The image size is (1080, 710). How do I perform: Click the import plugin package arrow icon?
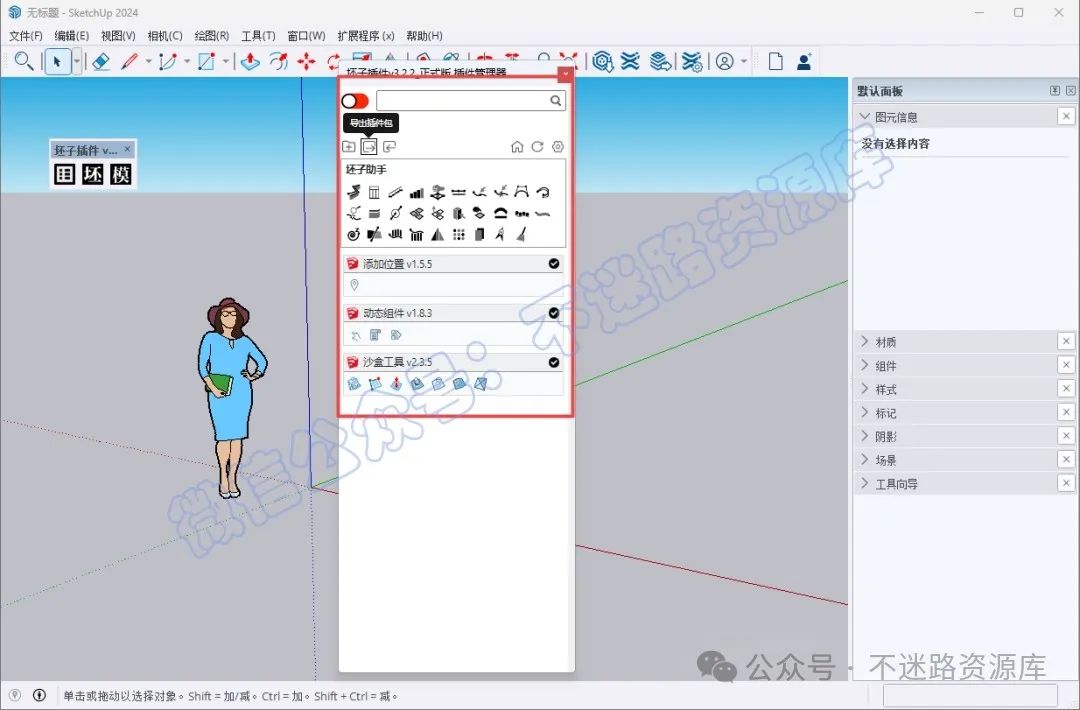point(390,147)
